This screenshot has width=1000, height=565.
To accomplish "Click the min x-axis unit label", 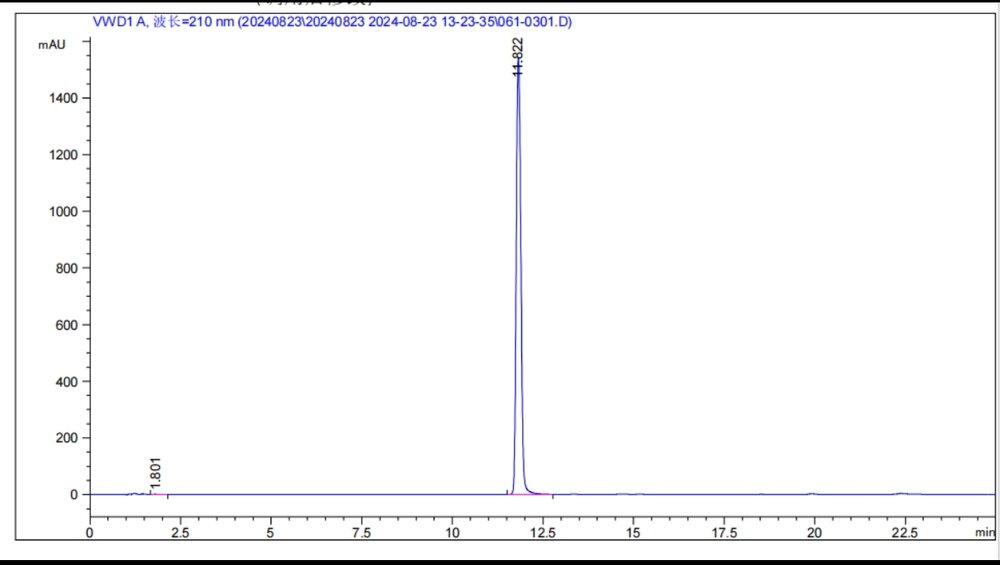I will pos(984,533).
